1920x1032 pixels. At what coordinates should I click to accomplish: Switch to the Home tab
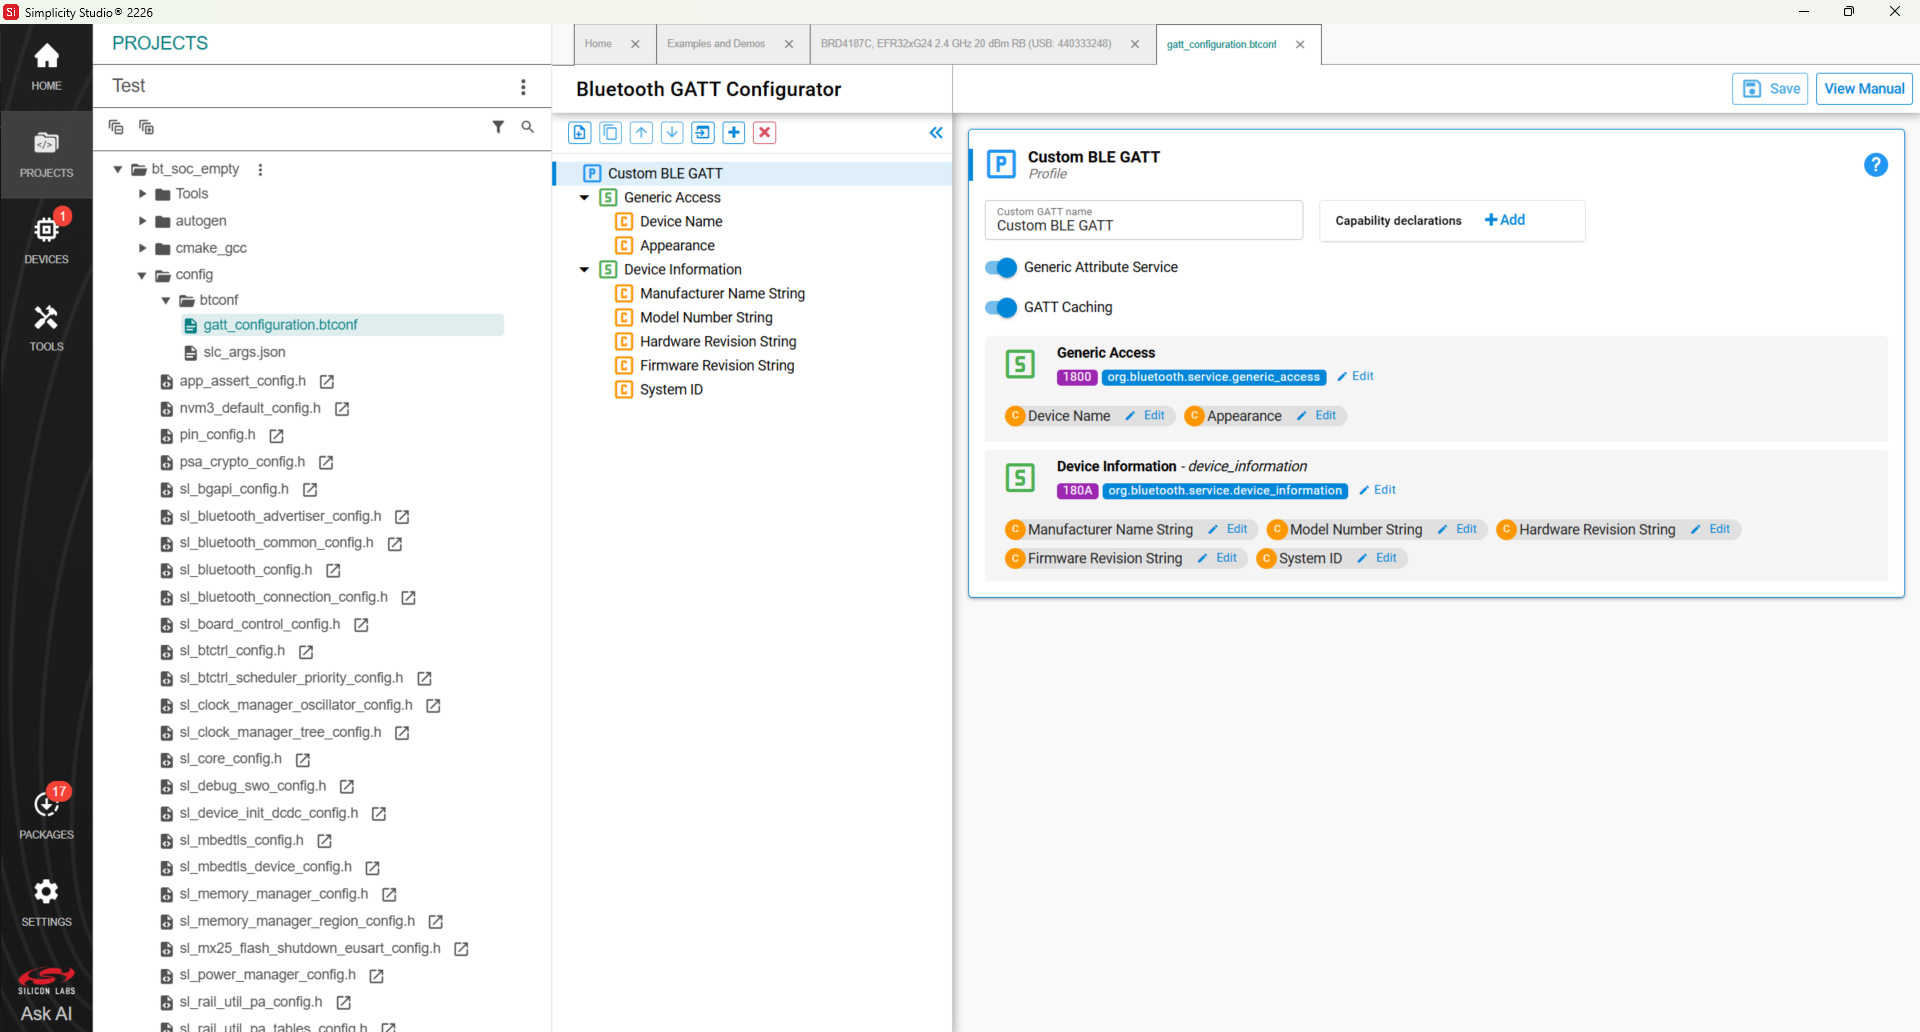point(598,44)
